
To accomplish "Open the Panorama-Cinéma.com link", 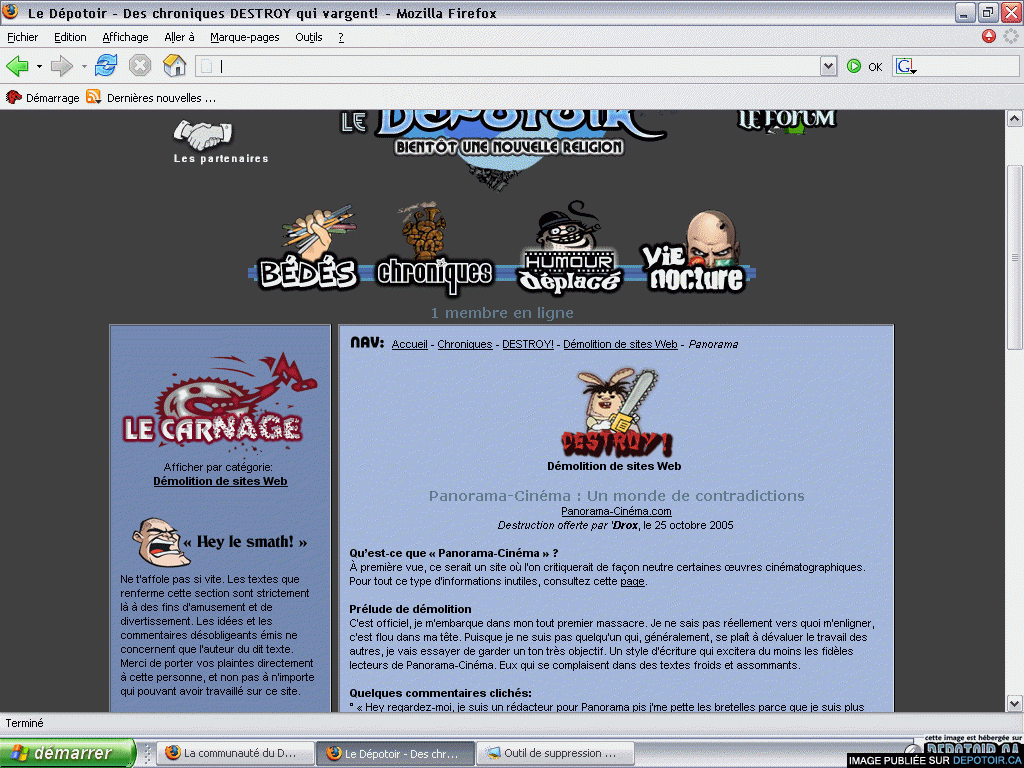I will coord(616,511).
